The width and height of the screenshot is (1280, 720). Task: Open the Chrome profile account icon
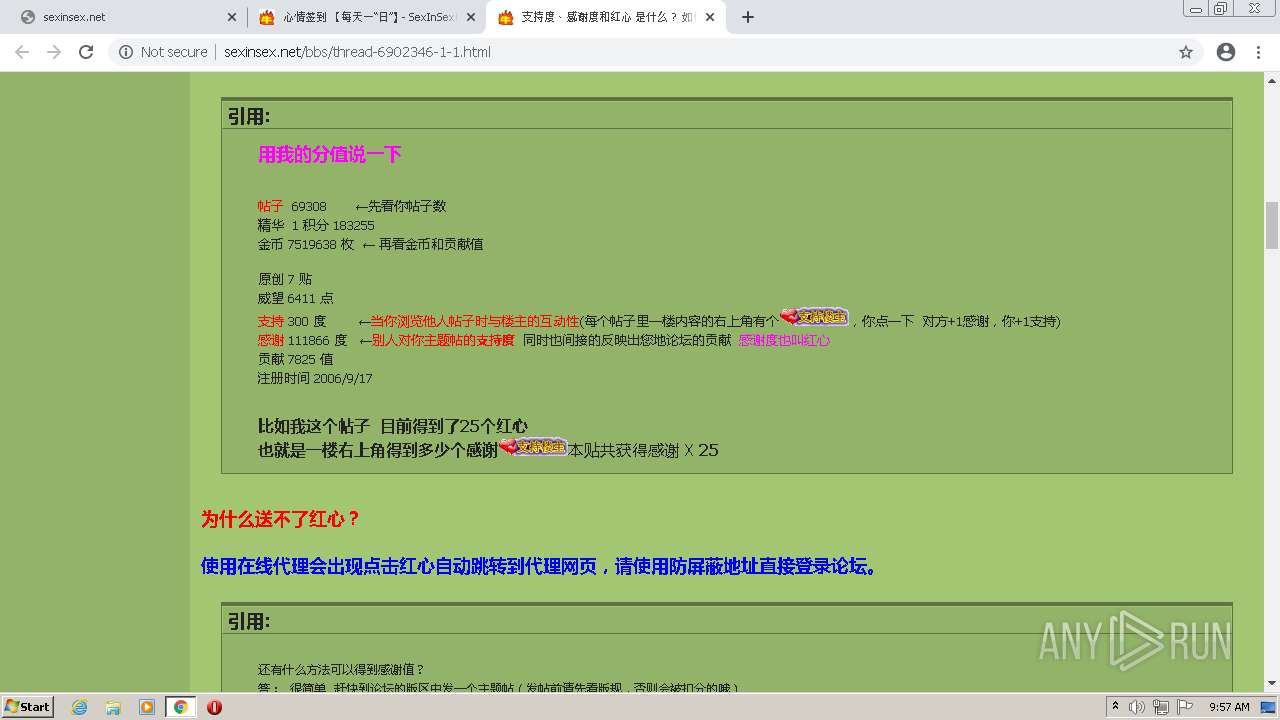tap(1226, 52)
